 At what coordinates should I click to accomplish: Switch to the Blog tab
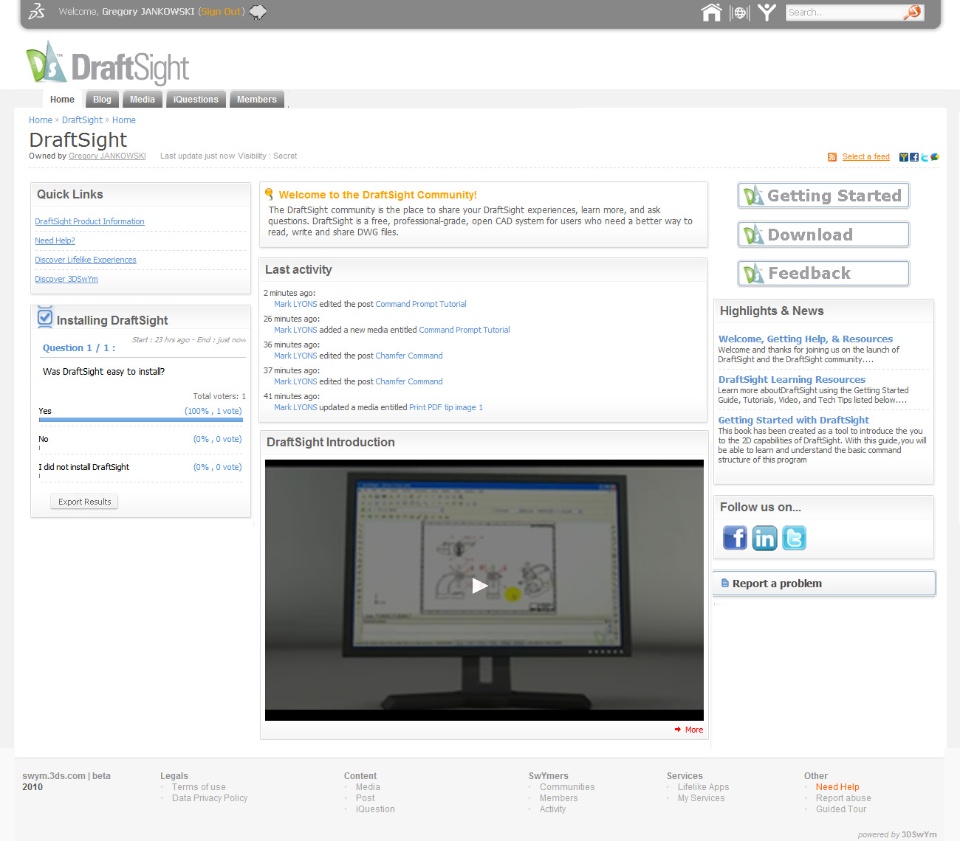(x=102, y=99)
